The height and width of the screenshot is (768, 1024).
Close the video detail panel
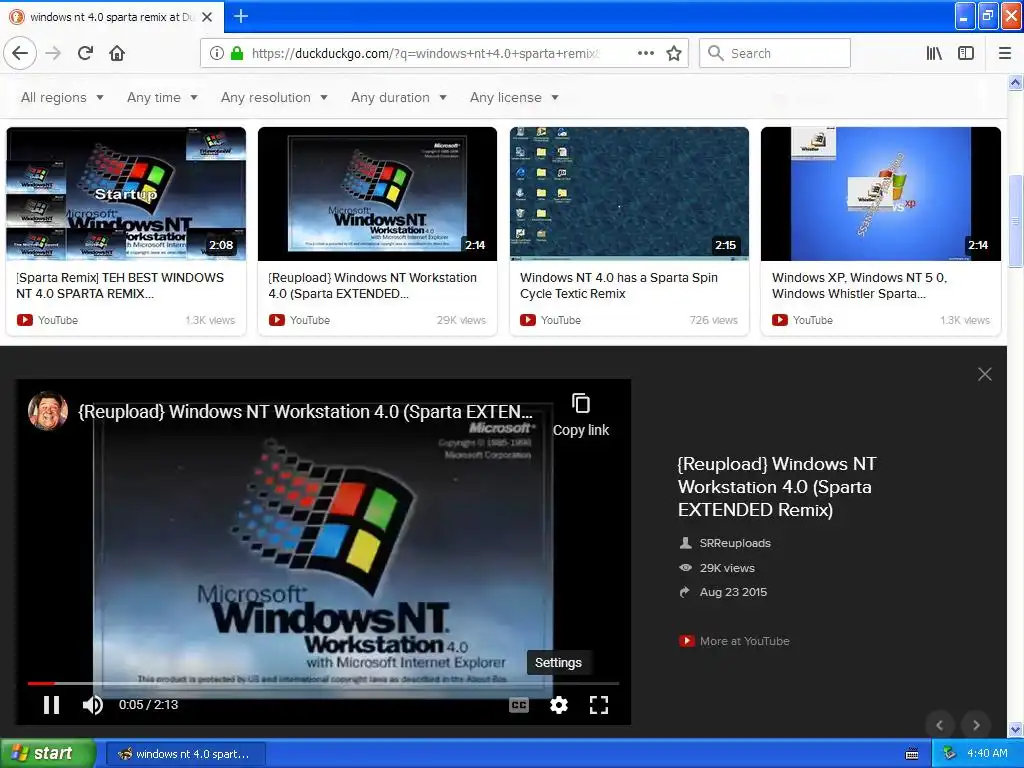pos(985,374)
